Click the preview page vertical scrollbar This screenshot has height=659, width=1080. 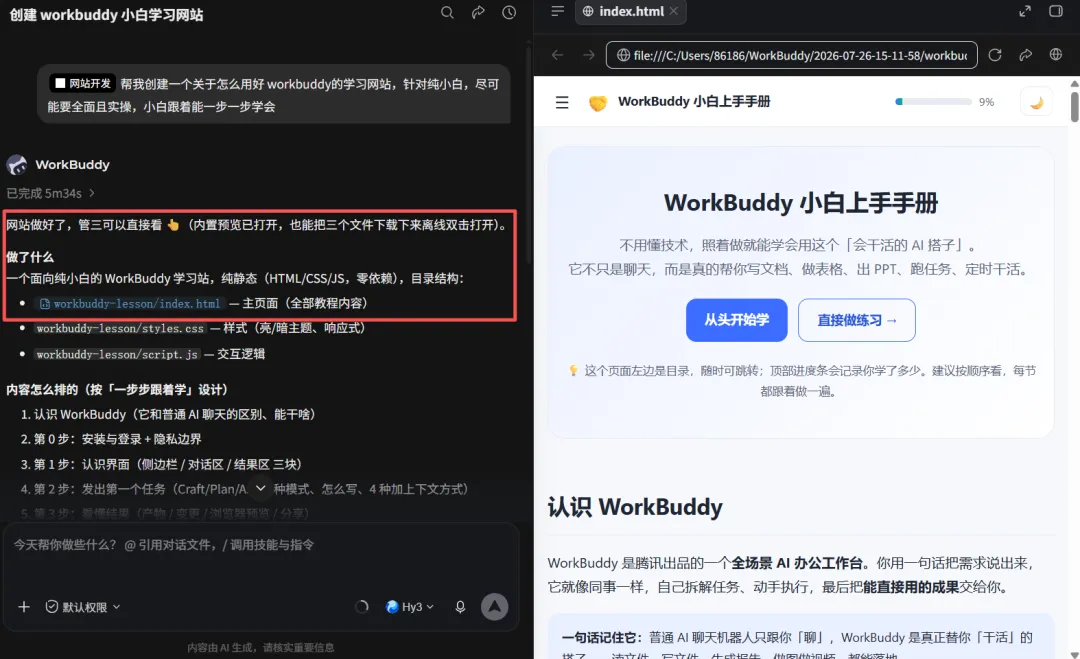click(x=1074, y=106)
